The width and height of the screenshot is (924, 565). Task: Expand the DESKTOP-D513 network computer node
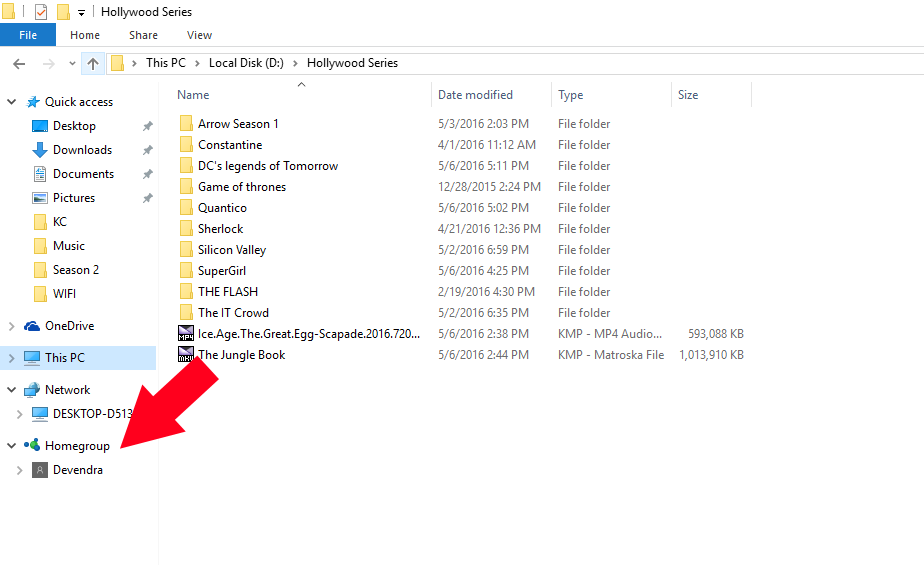coord(19,414)
